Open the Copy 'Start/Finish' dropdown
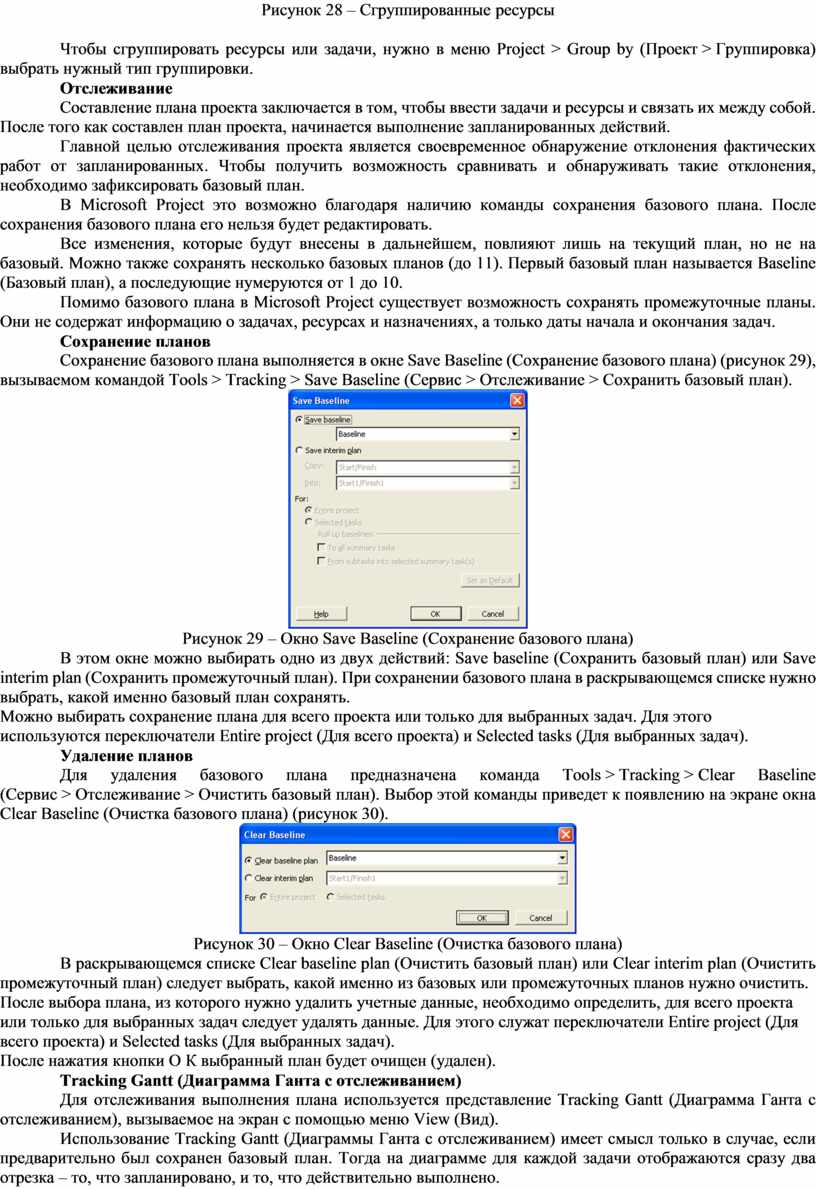Screen dimensions: 816x1189 [428, 467]
